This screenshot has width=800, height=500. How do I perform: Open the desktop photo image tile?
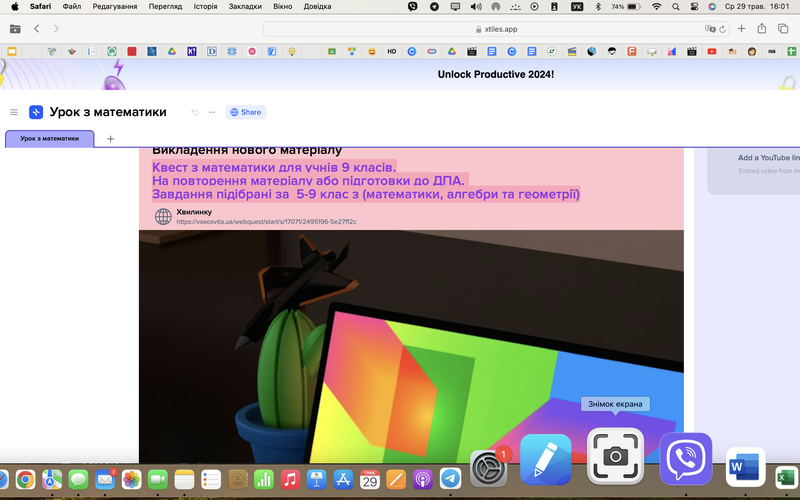click(x=411, y=347)
